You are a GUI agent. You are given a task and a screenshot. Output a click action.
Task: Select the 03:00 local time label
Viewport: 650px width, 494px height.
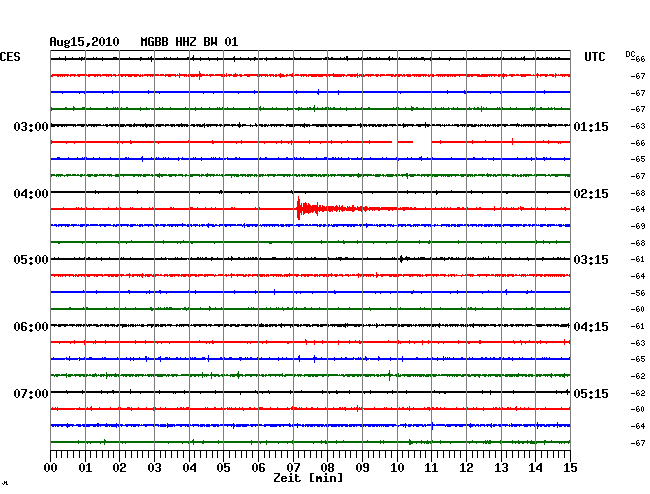click(31, 126)
